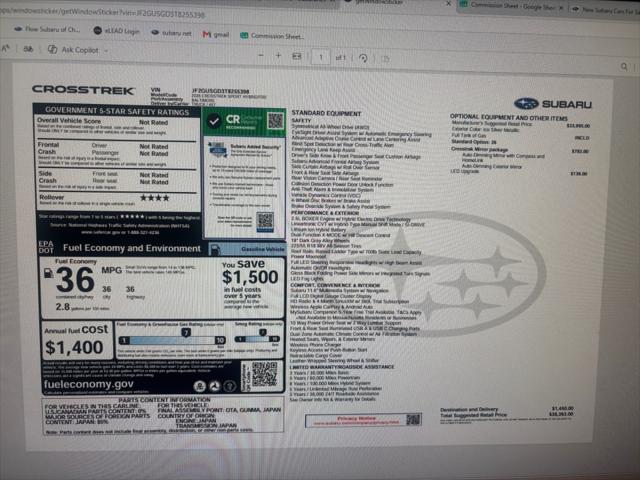Switch to Commission Sheet - Google Sheets tab
Screen dimensions: 640x480
coord(508,5)
